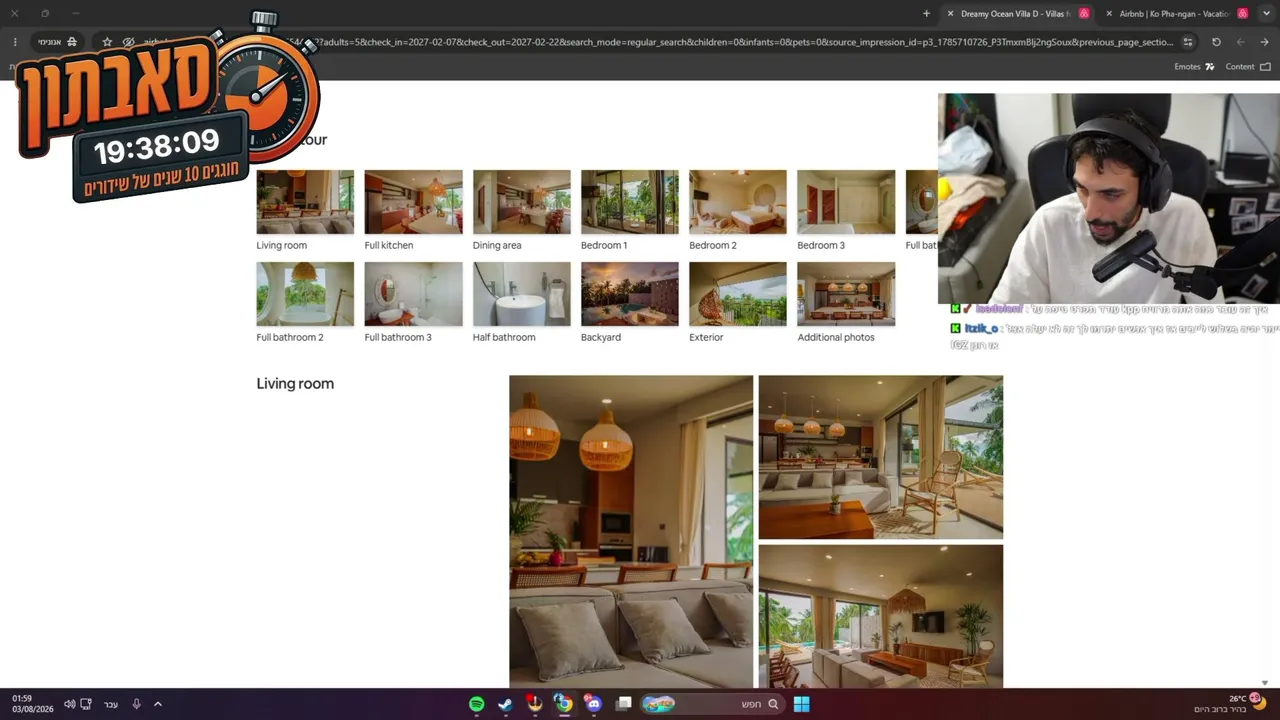The image size is (1280, 720).
Task: Open the living room photo with rattan chair
Action: [881, 457]
